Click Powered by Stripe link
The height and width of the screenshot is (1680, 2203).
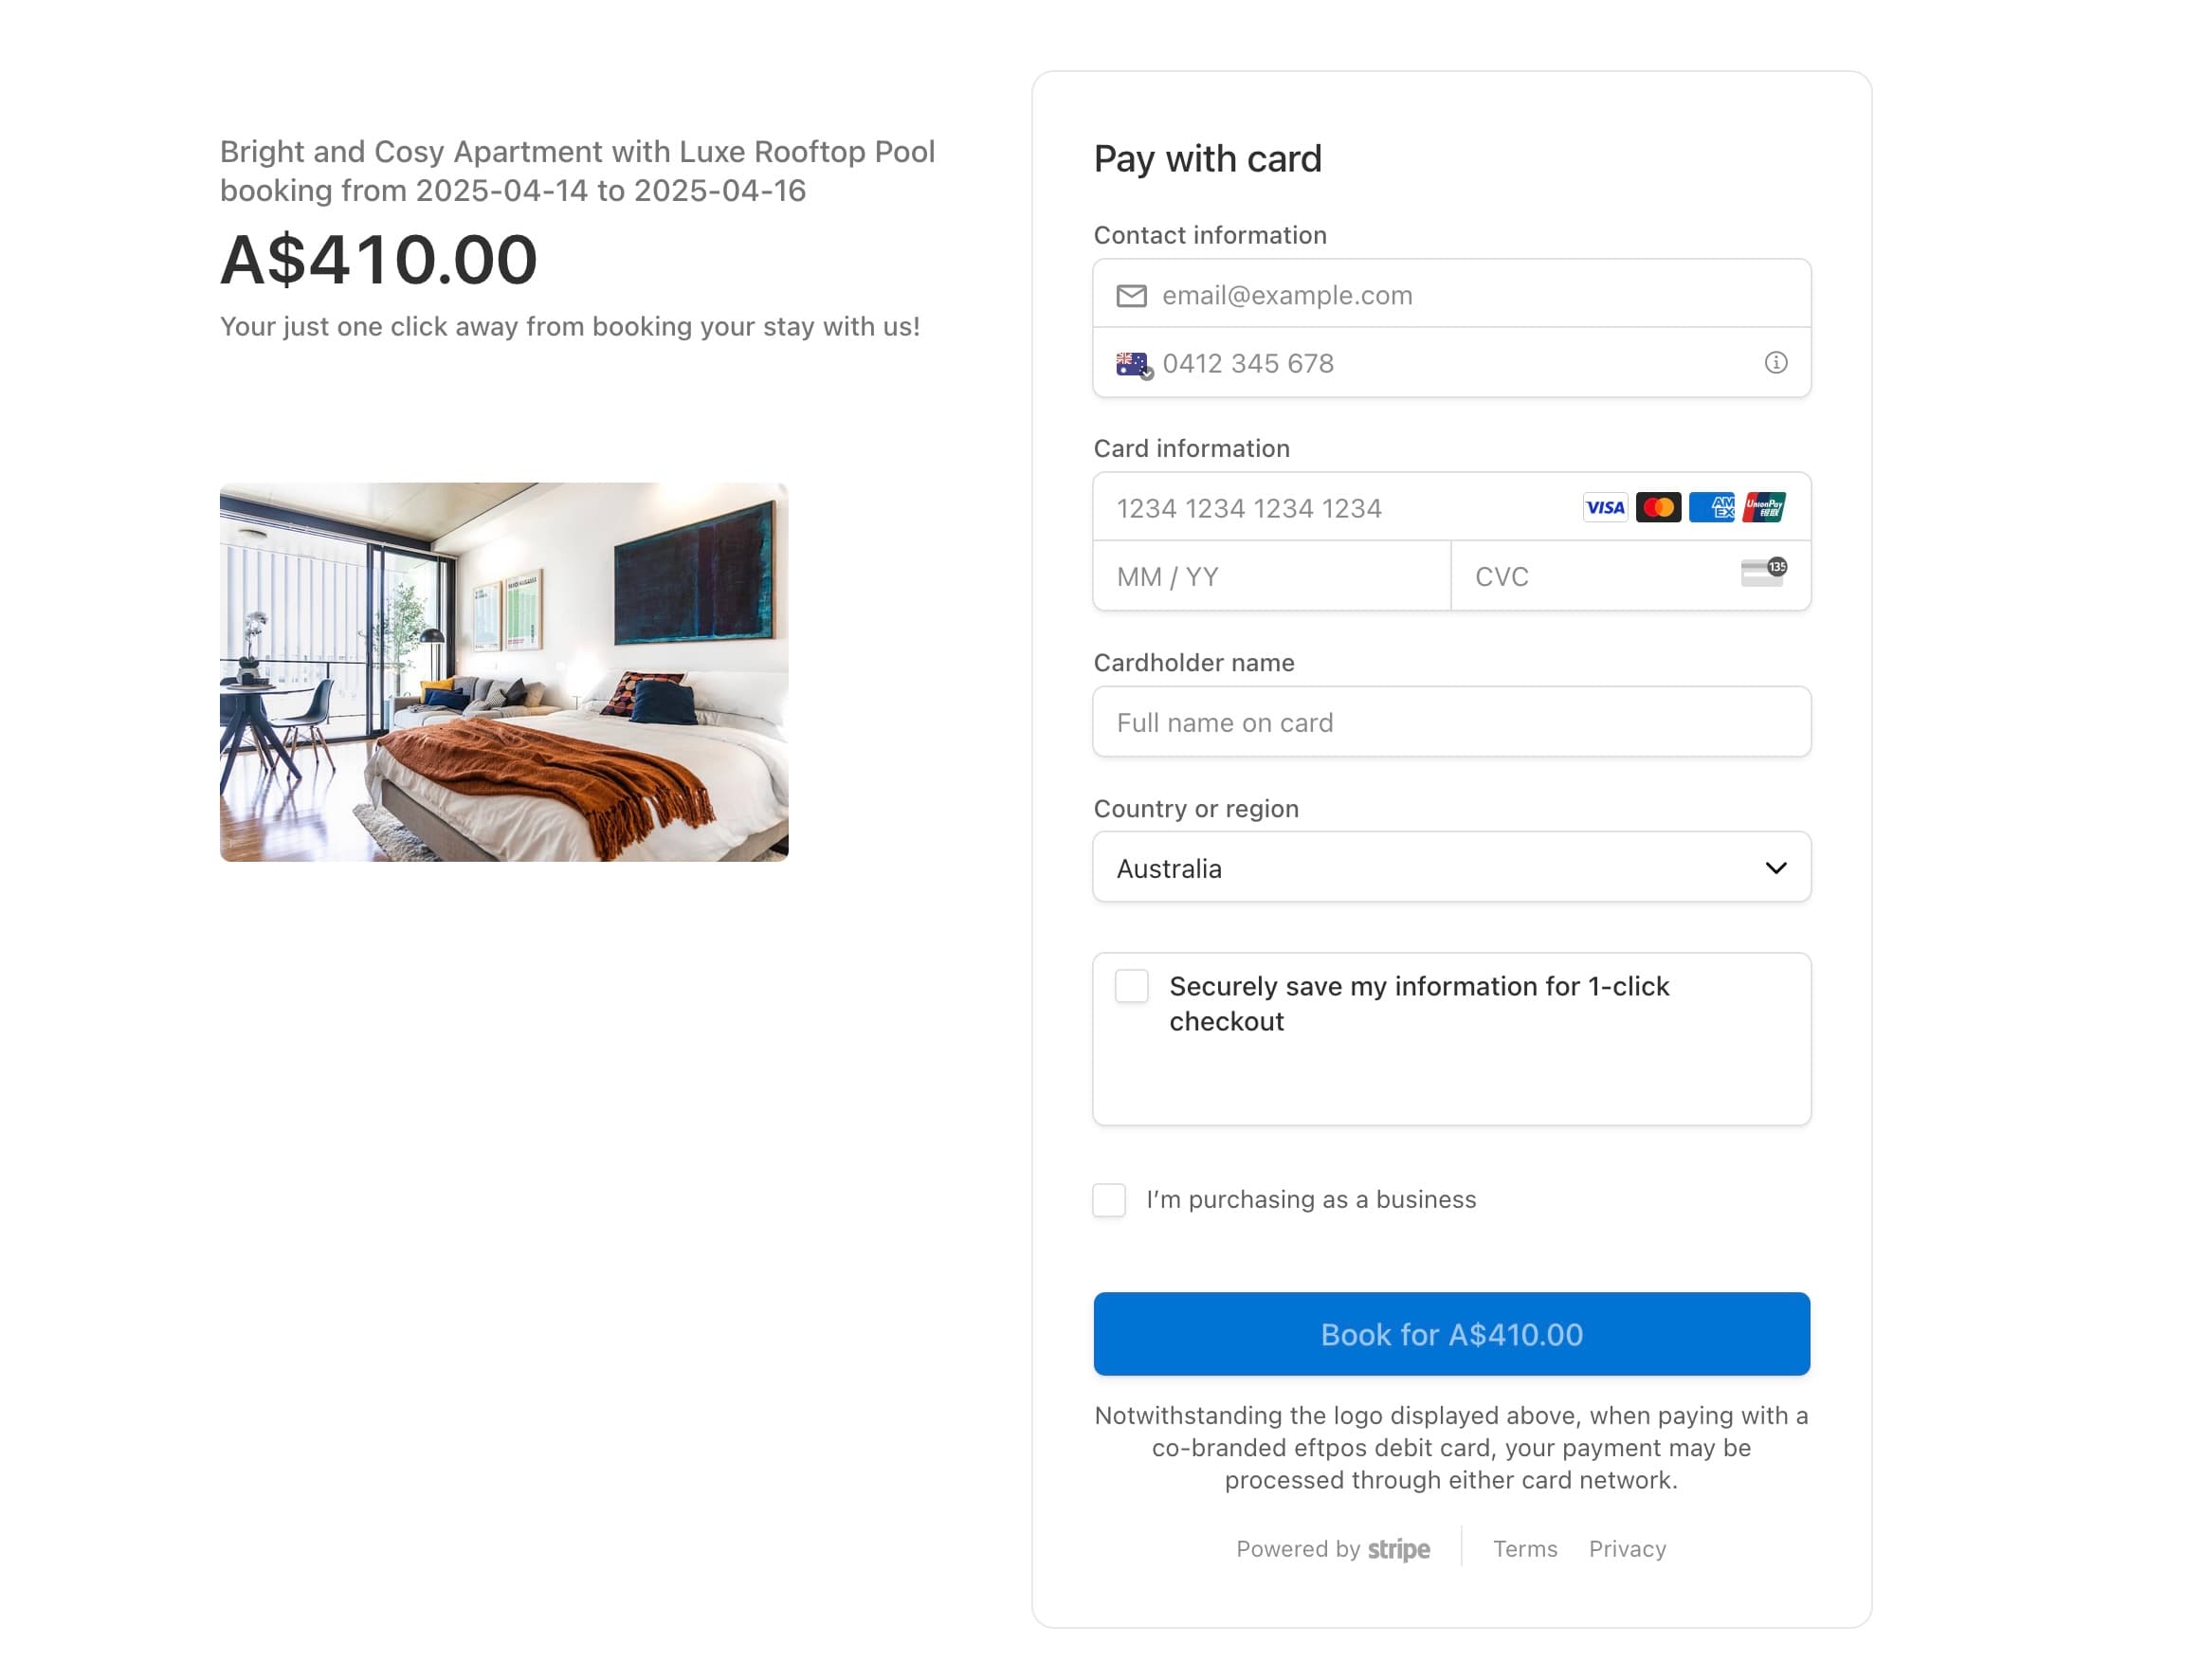[1333, 1550]
